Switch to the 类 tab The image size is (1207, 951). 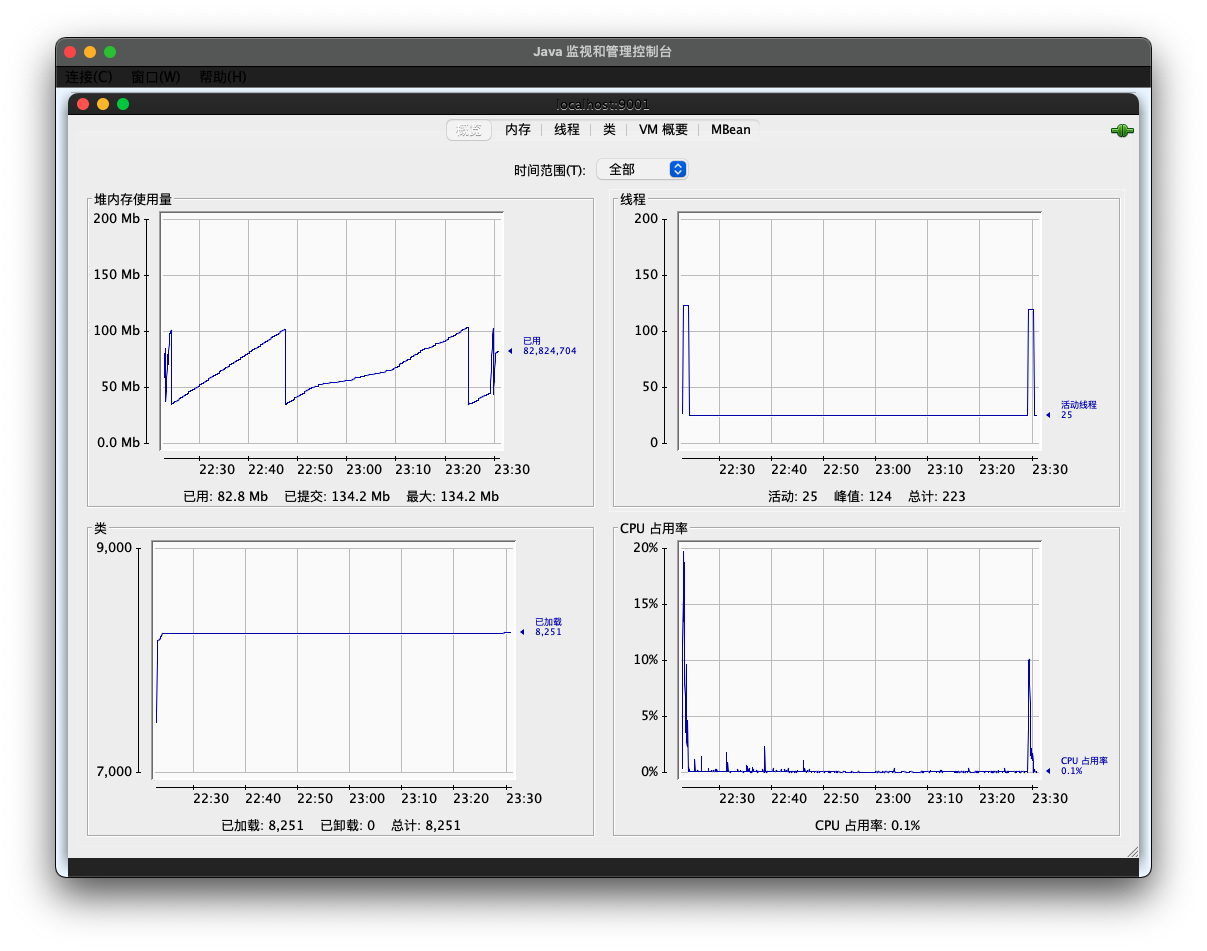coord(609,130)
